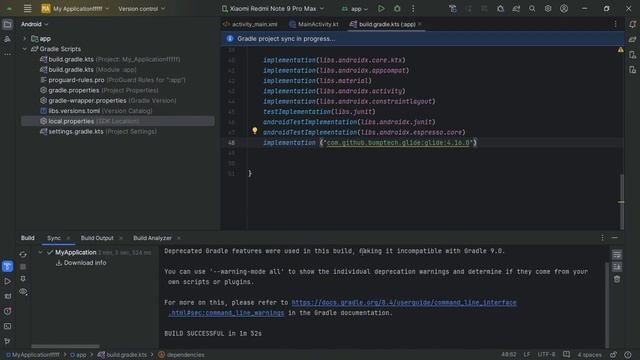The image size is (640, 360).
Task: Click the UTF-8 encoding status entry
Action: click(546, 355)
